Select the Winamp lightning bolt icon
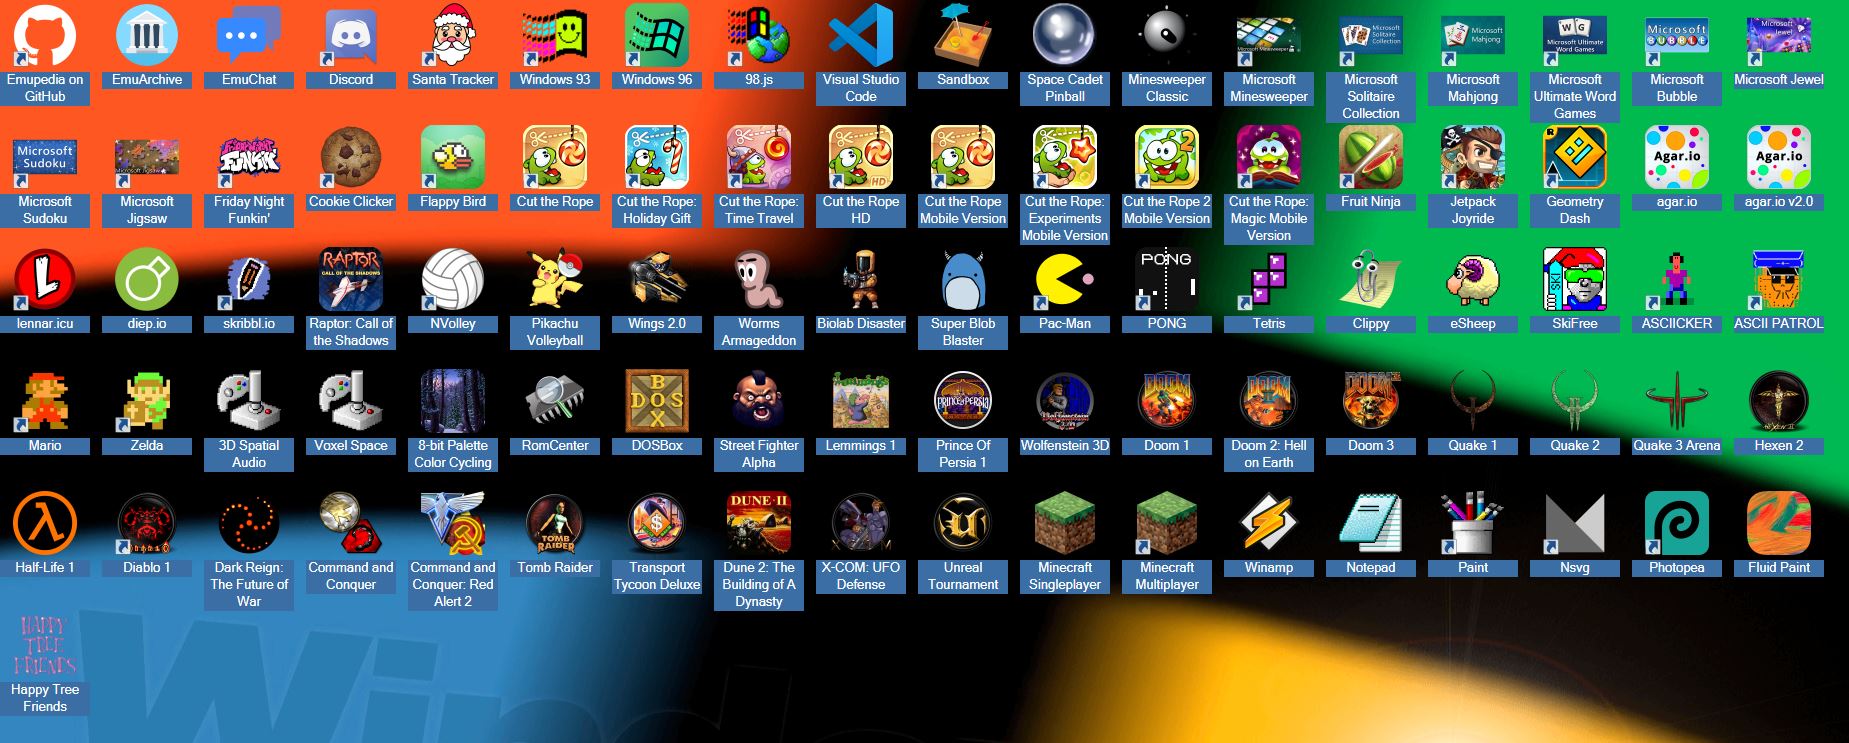 tap(1268, 524)
